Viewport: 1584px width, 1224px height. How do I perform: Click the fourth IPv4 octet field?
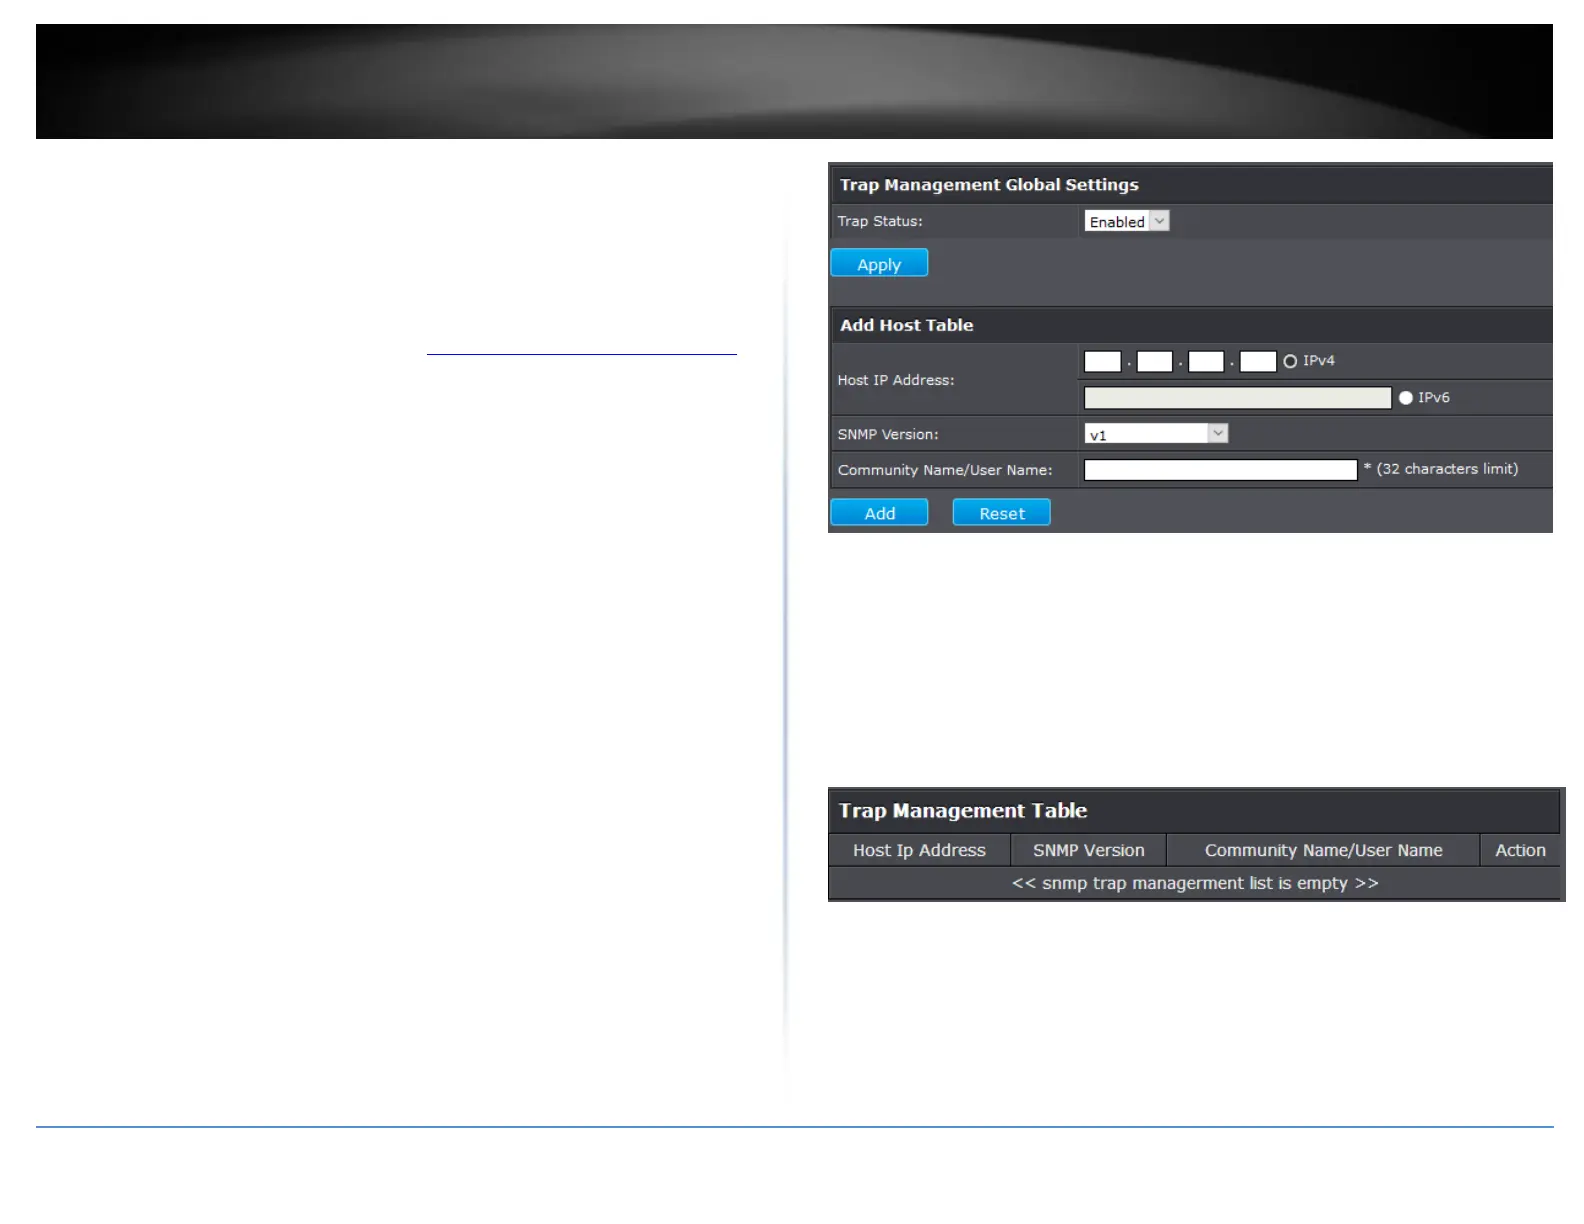pos(1258,361)
